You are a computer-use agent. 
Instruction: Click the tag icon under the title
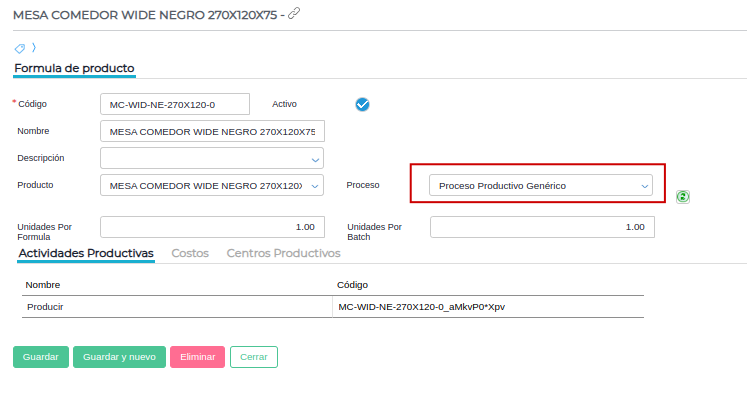(19, 48)
